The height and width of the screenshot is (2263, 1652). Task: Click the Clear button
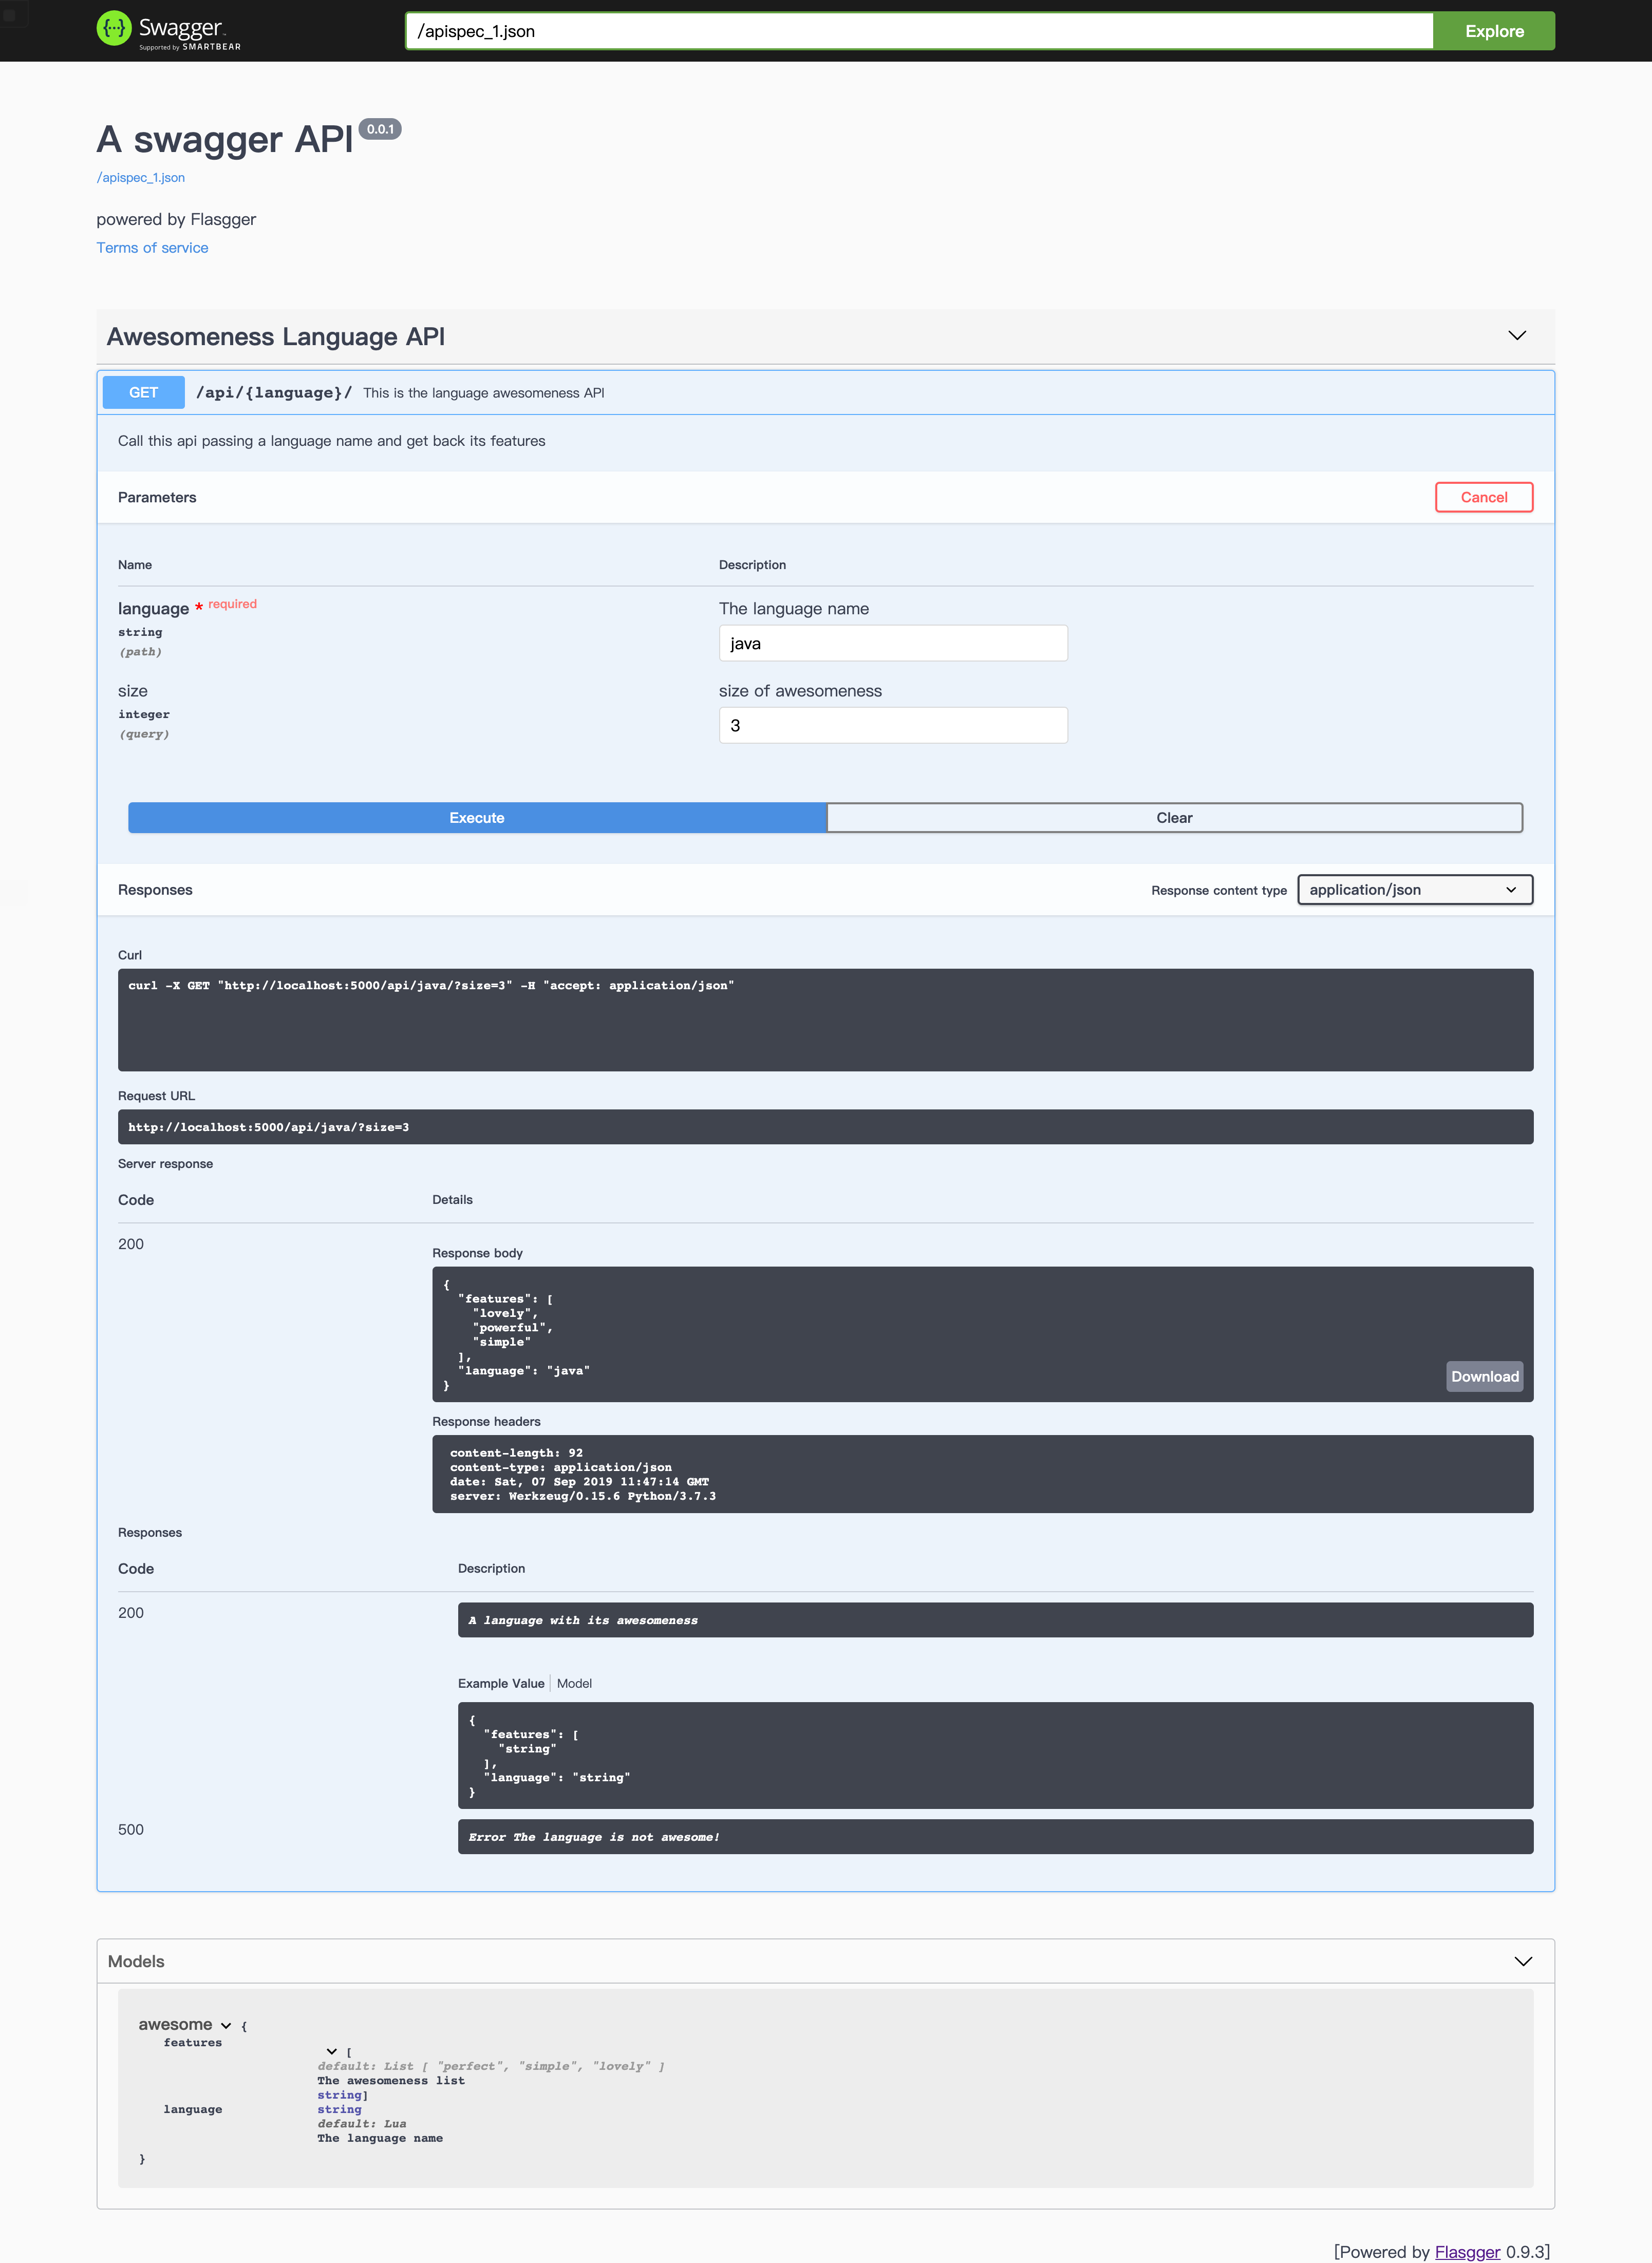[x=1174, y=818]
